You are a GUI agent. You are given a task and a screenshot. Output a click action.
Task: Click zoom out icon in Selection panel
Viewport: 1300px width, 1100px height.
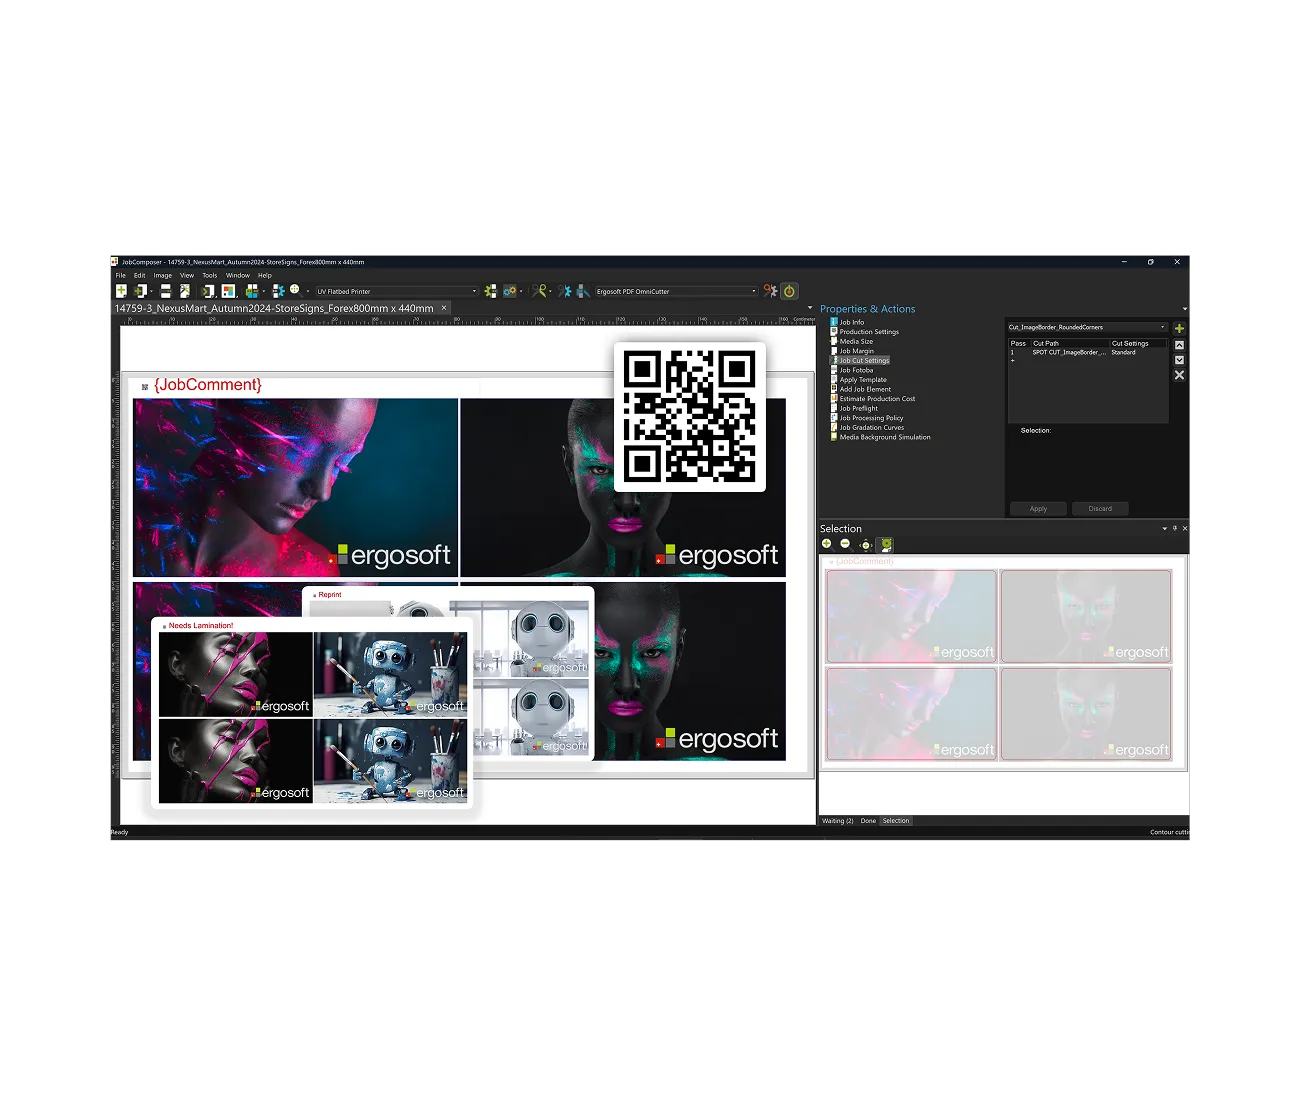point(845,544)
